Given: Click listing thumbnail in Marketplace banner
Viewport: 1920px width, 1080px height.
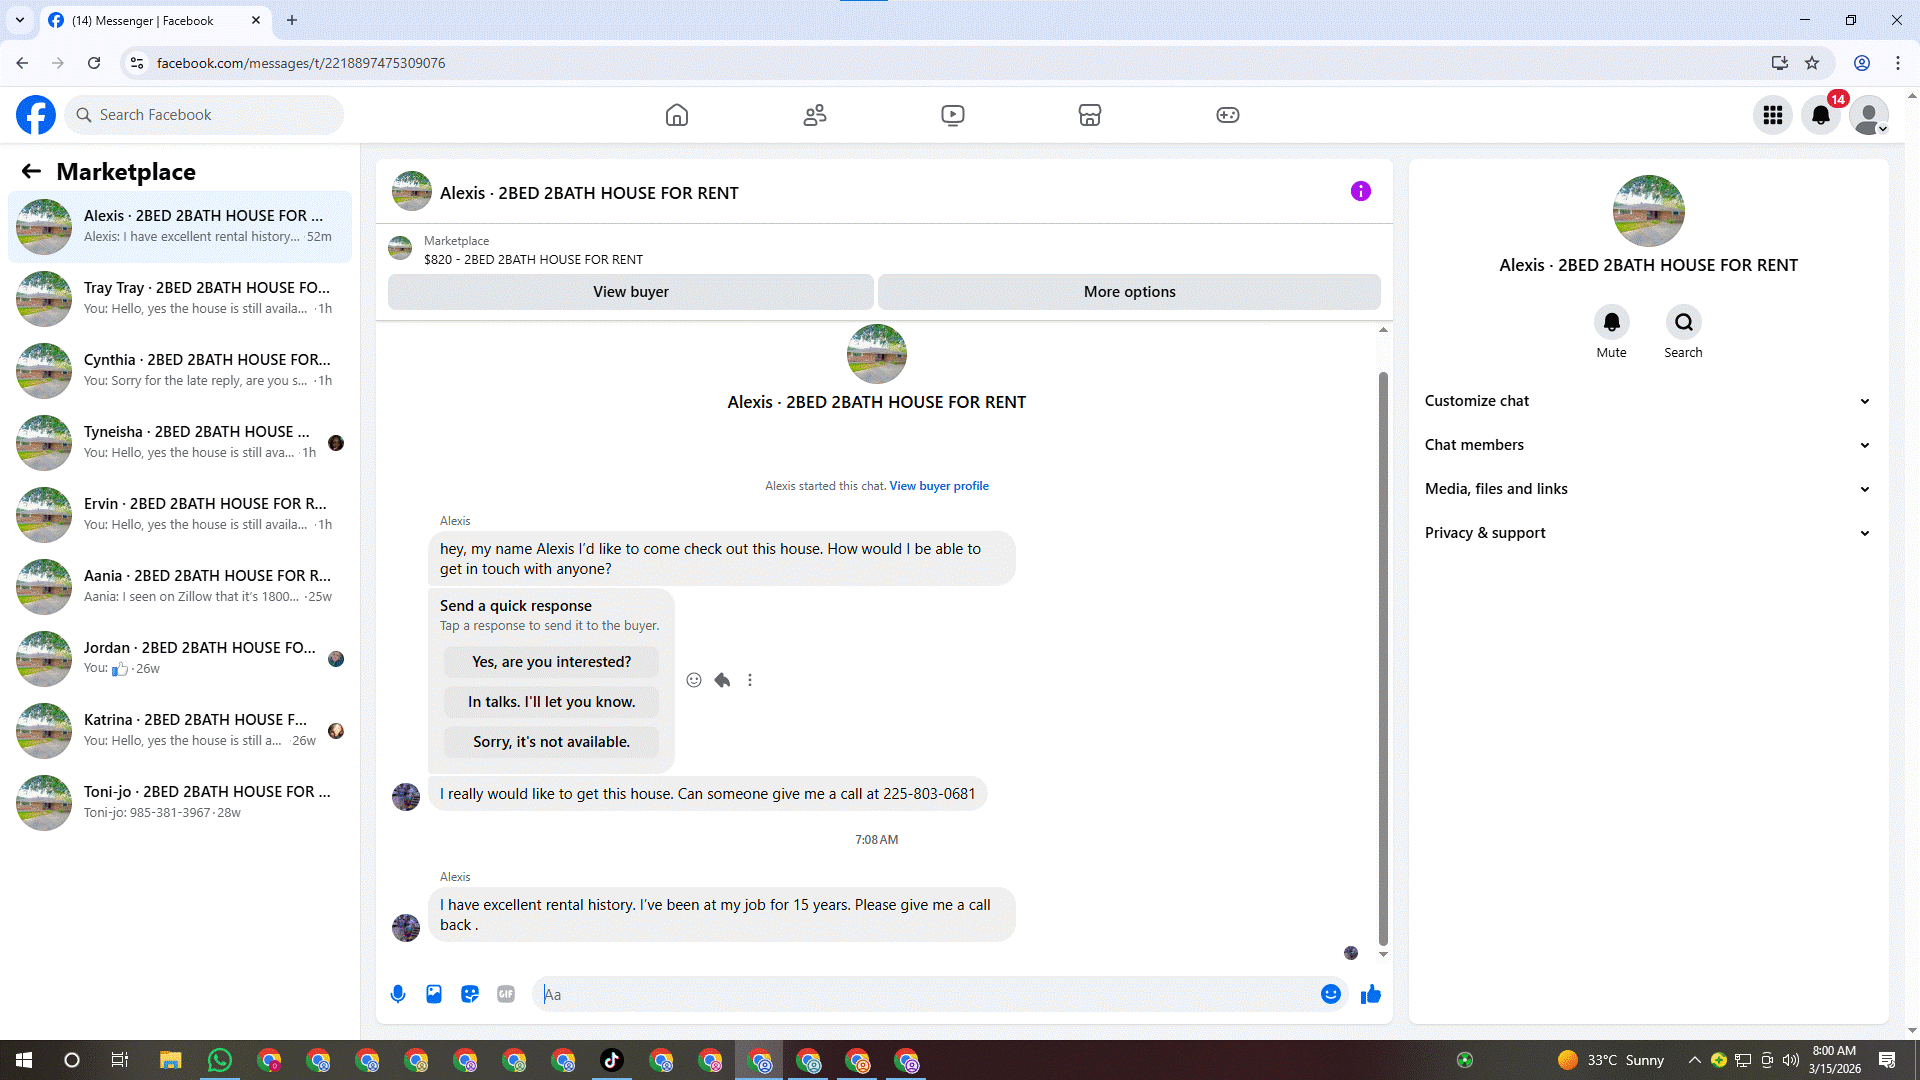Looking at the screenshot, I should click(400, 248).
